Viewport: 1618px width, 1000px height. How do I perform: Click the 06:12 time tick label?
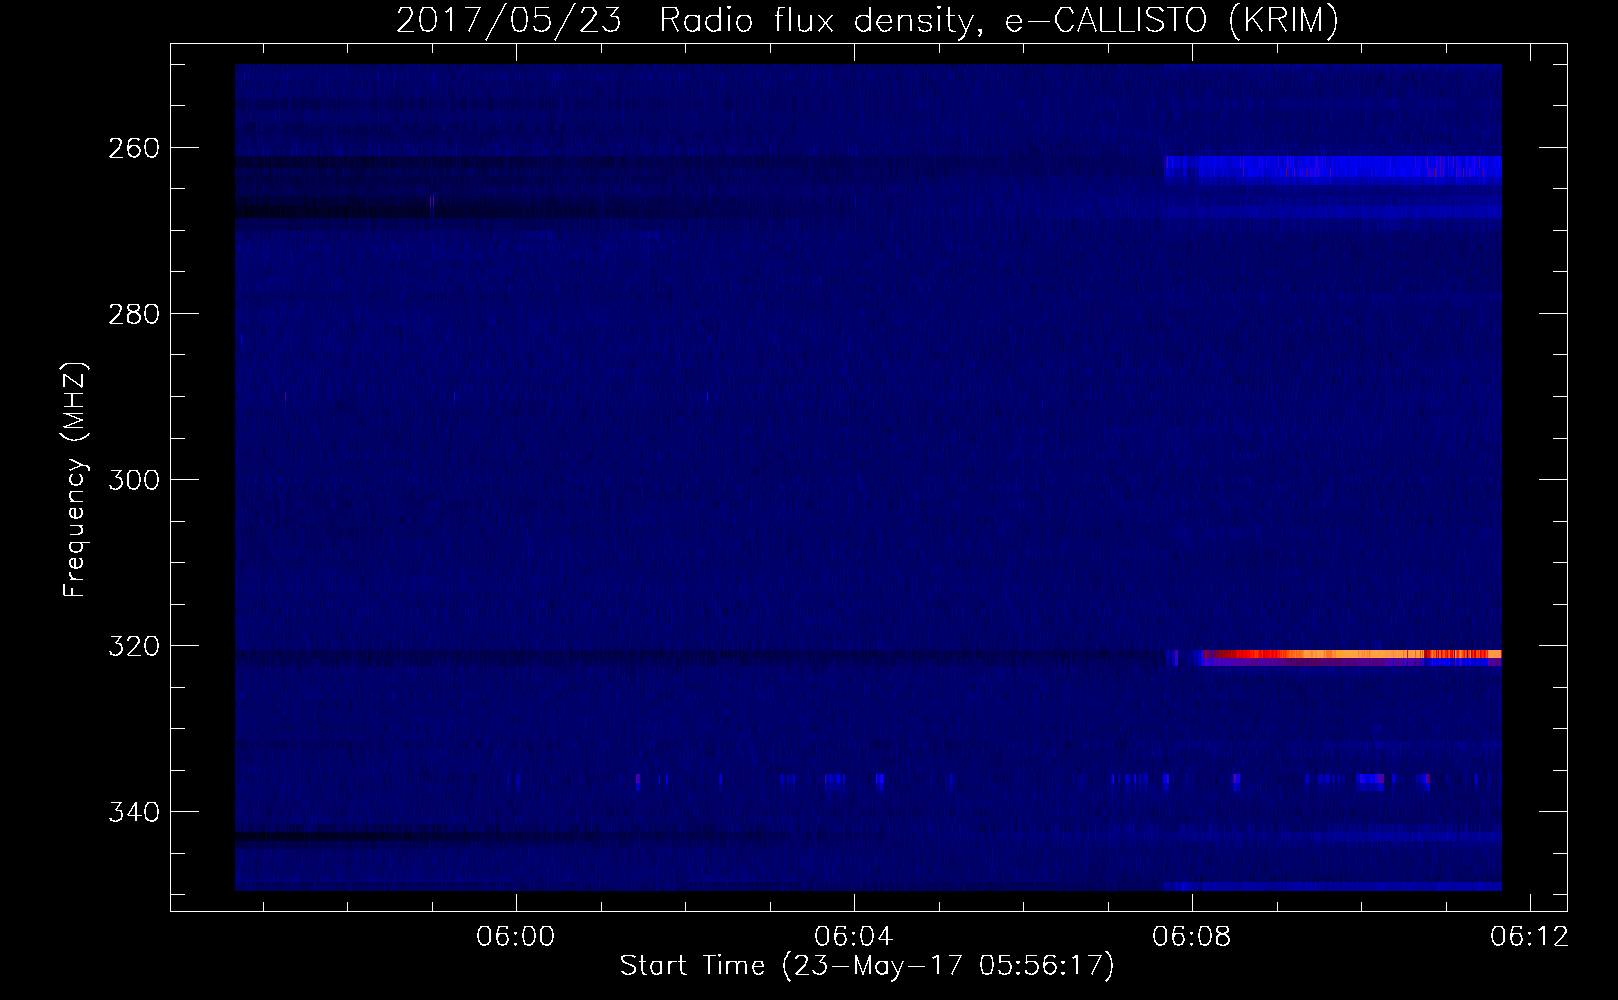1530,937
